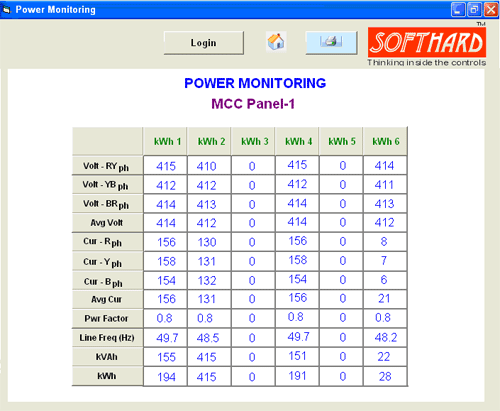Click the SOFTHARD logo
This screenshot has width=500, height=411.
coord(427,43)
